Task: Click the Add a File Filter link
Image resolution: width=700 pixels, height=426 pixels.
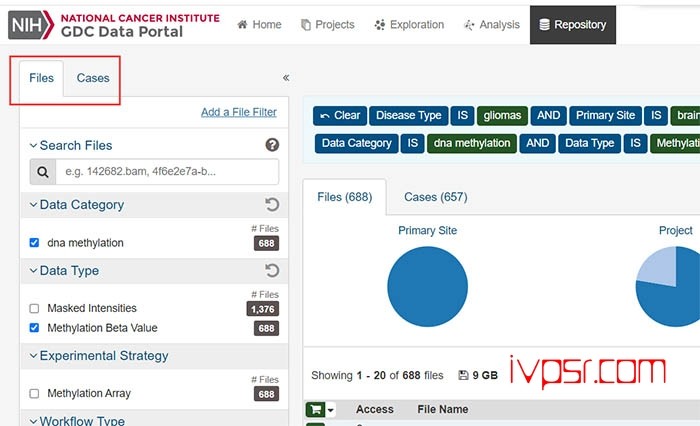Action: (239, 112)
